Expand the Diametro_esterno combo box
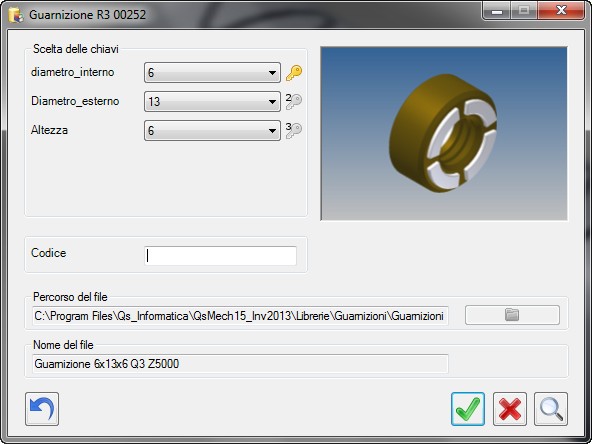 pos(212,102)
